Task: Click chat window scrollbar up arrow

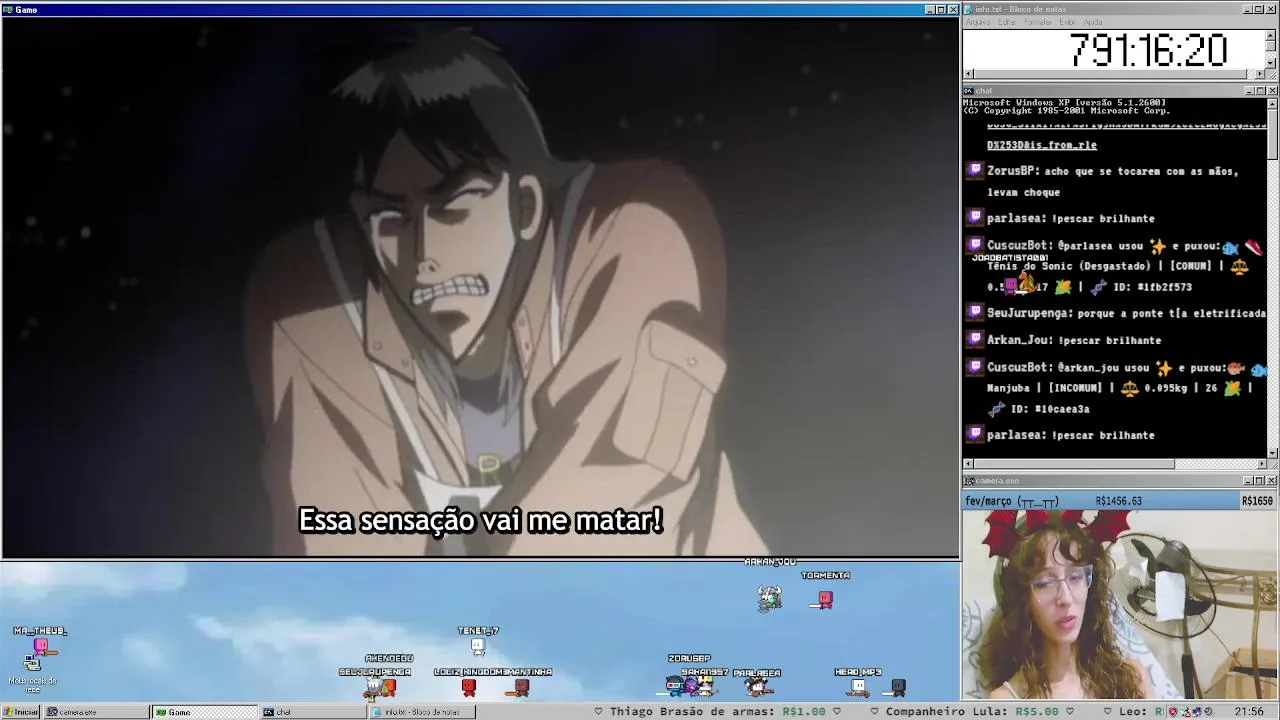Action: 1272,103
